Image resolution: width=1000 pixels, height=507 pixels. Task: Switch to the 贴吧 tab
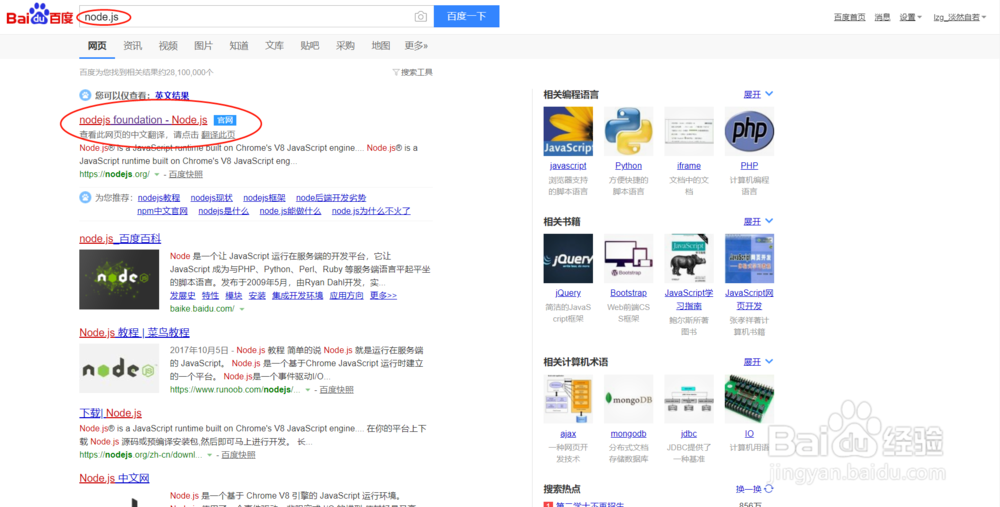point(310,46)
